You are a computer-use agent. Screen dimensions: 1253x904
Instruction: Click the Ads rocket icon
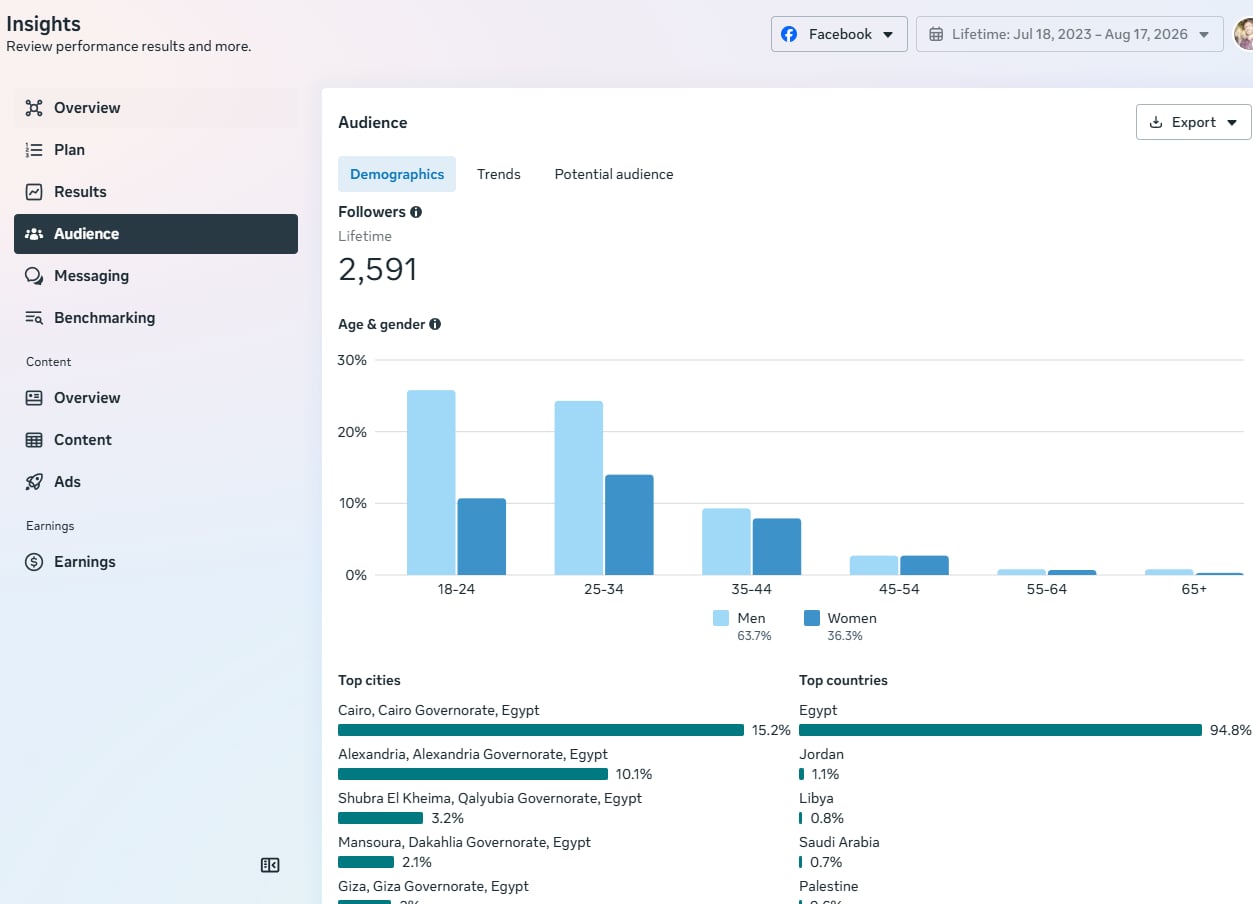34,482
